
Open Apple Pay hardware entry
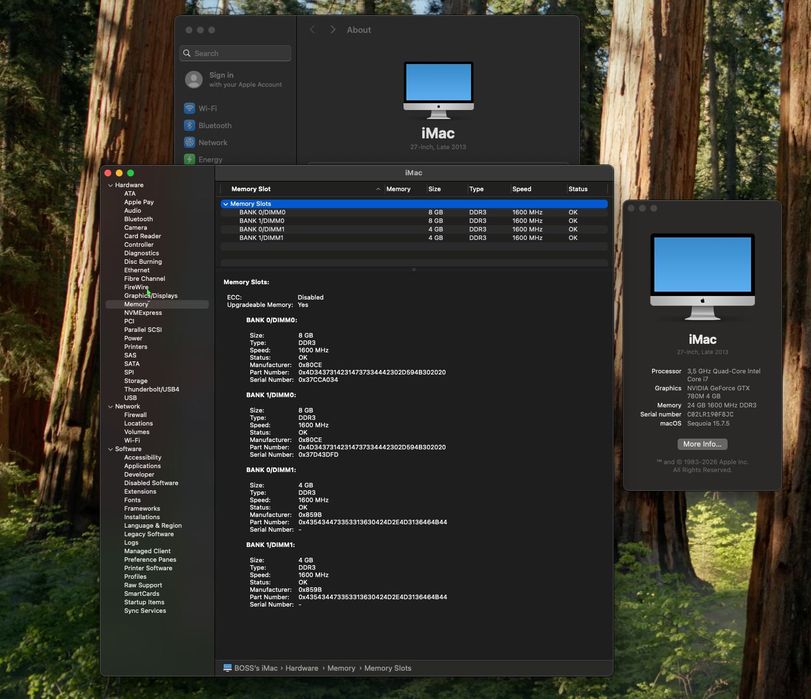click(x=139, y=202)
